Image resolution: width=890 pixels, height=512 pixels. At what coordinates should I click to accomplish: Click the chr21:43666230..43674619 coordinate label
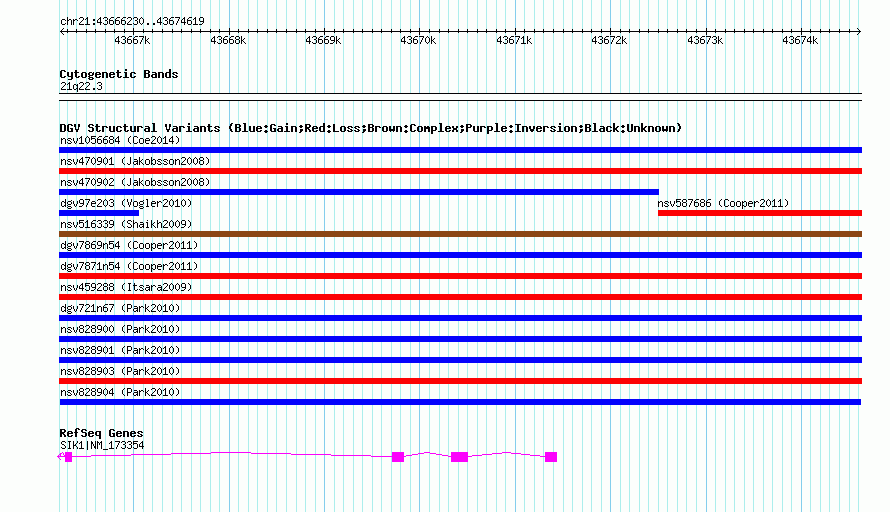[132, 21]
